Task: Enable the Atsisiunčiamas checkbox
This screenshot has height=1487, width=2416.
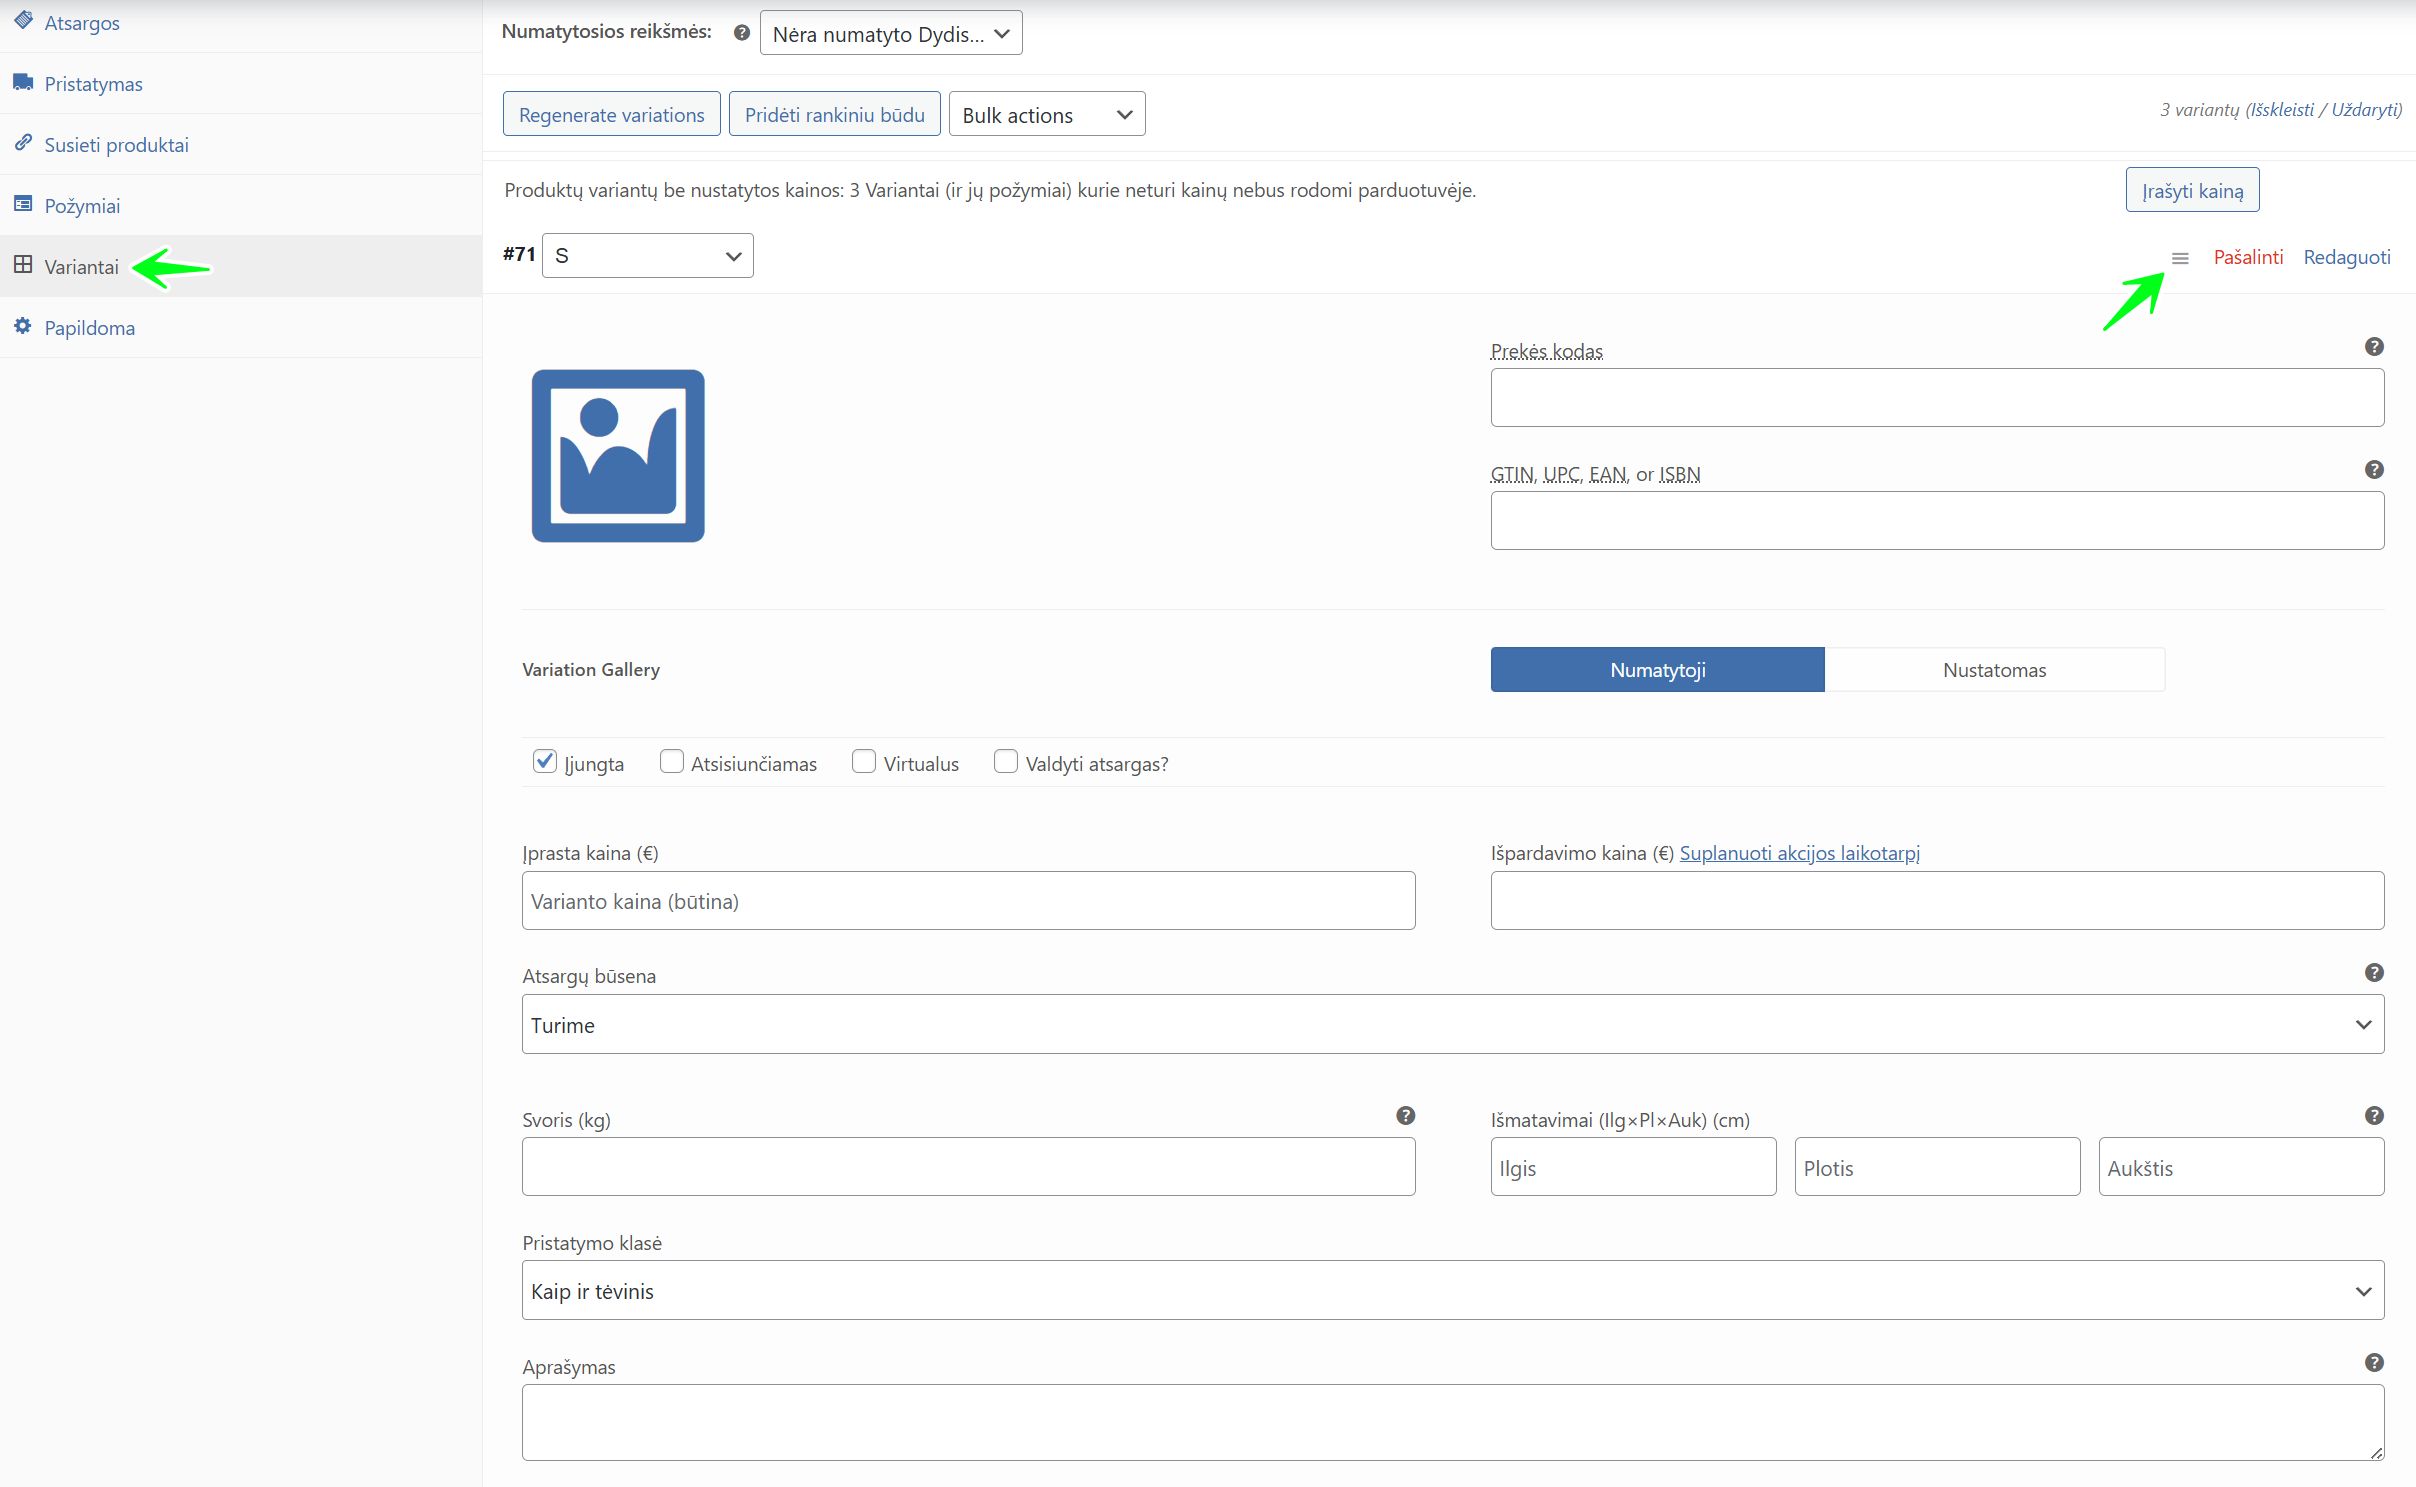Action: [x=672, y=762]
